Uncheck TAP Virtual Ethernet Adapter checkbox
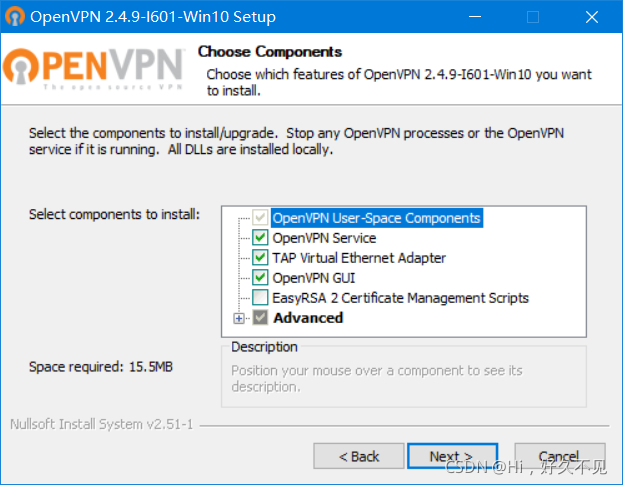This screenshot has height=485, width=623. [260, 257]
